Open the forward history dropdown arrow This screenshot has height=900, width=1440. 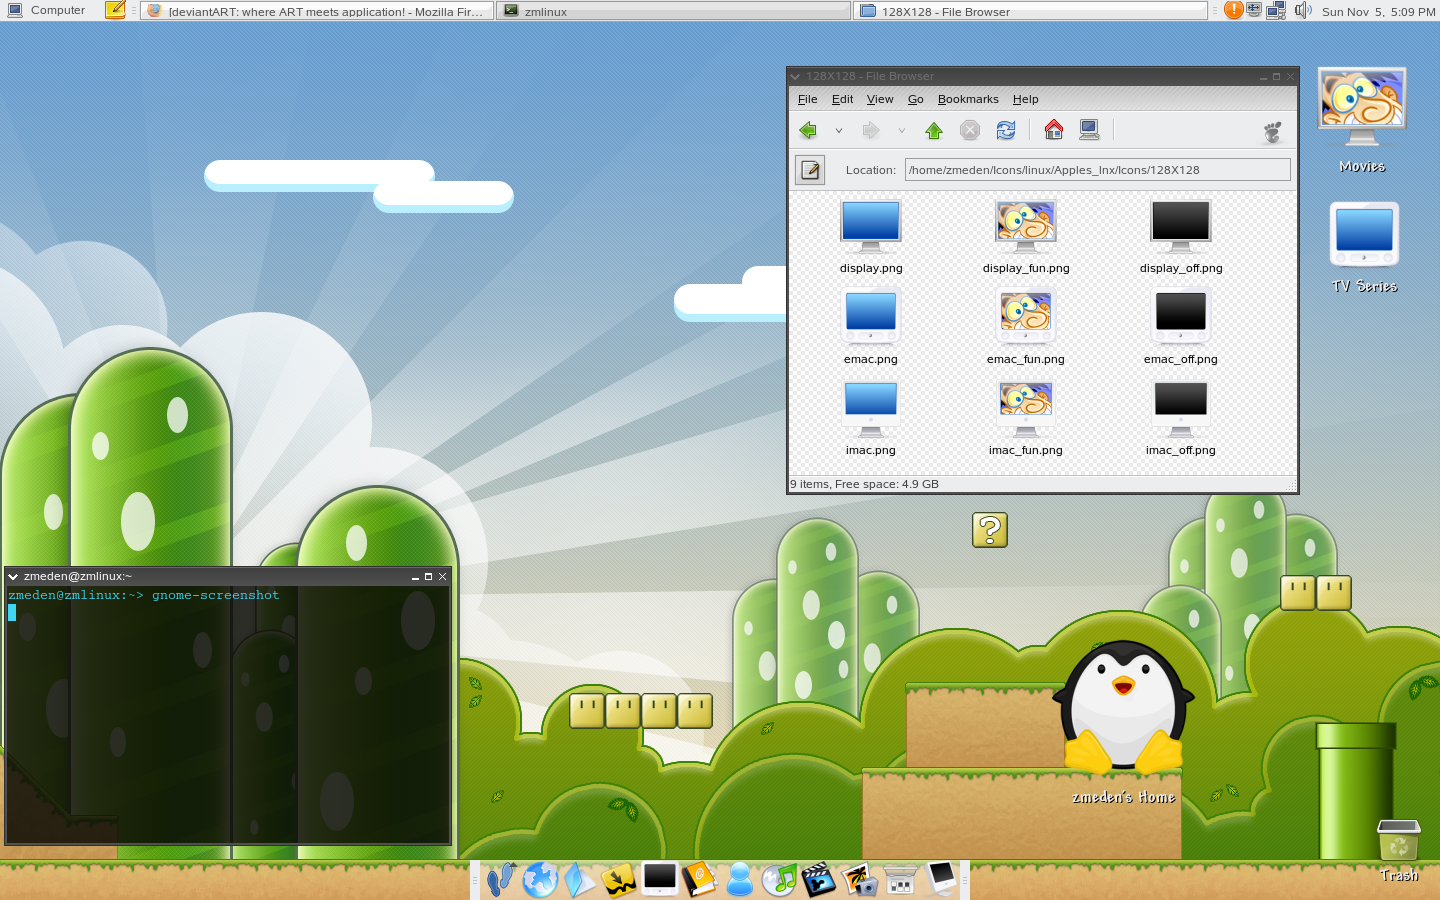point(902,131)
